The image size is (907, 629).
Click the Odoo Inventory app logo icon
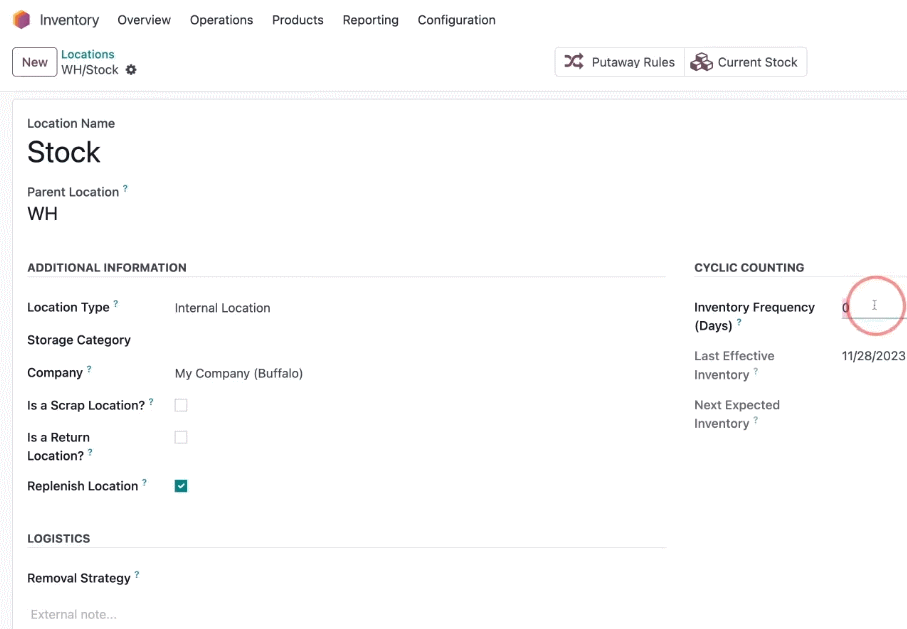(x=21, y=20)
